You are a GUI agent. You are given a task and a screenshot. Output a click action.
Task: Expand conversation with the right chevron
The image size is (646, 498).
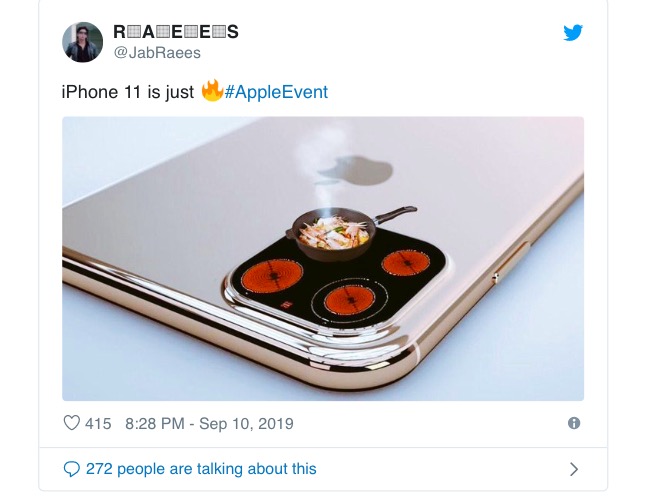(573, 469)
